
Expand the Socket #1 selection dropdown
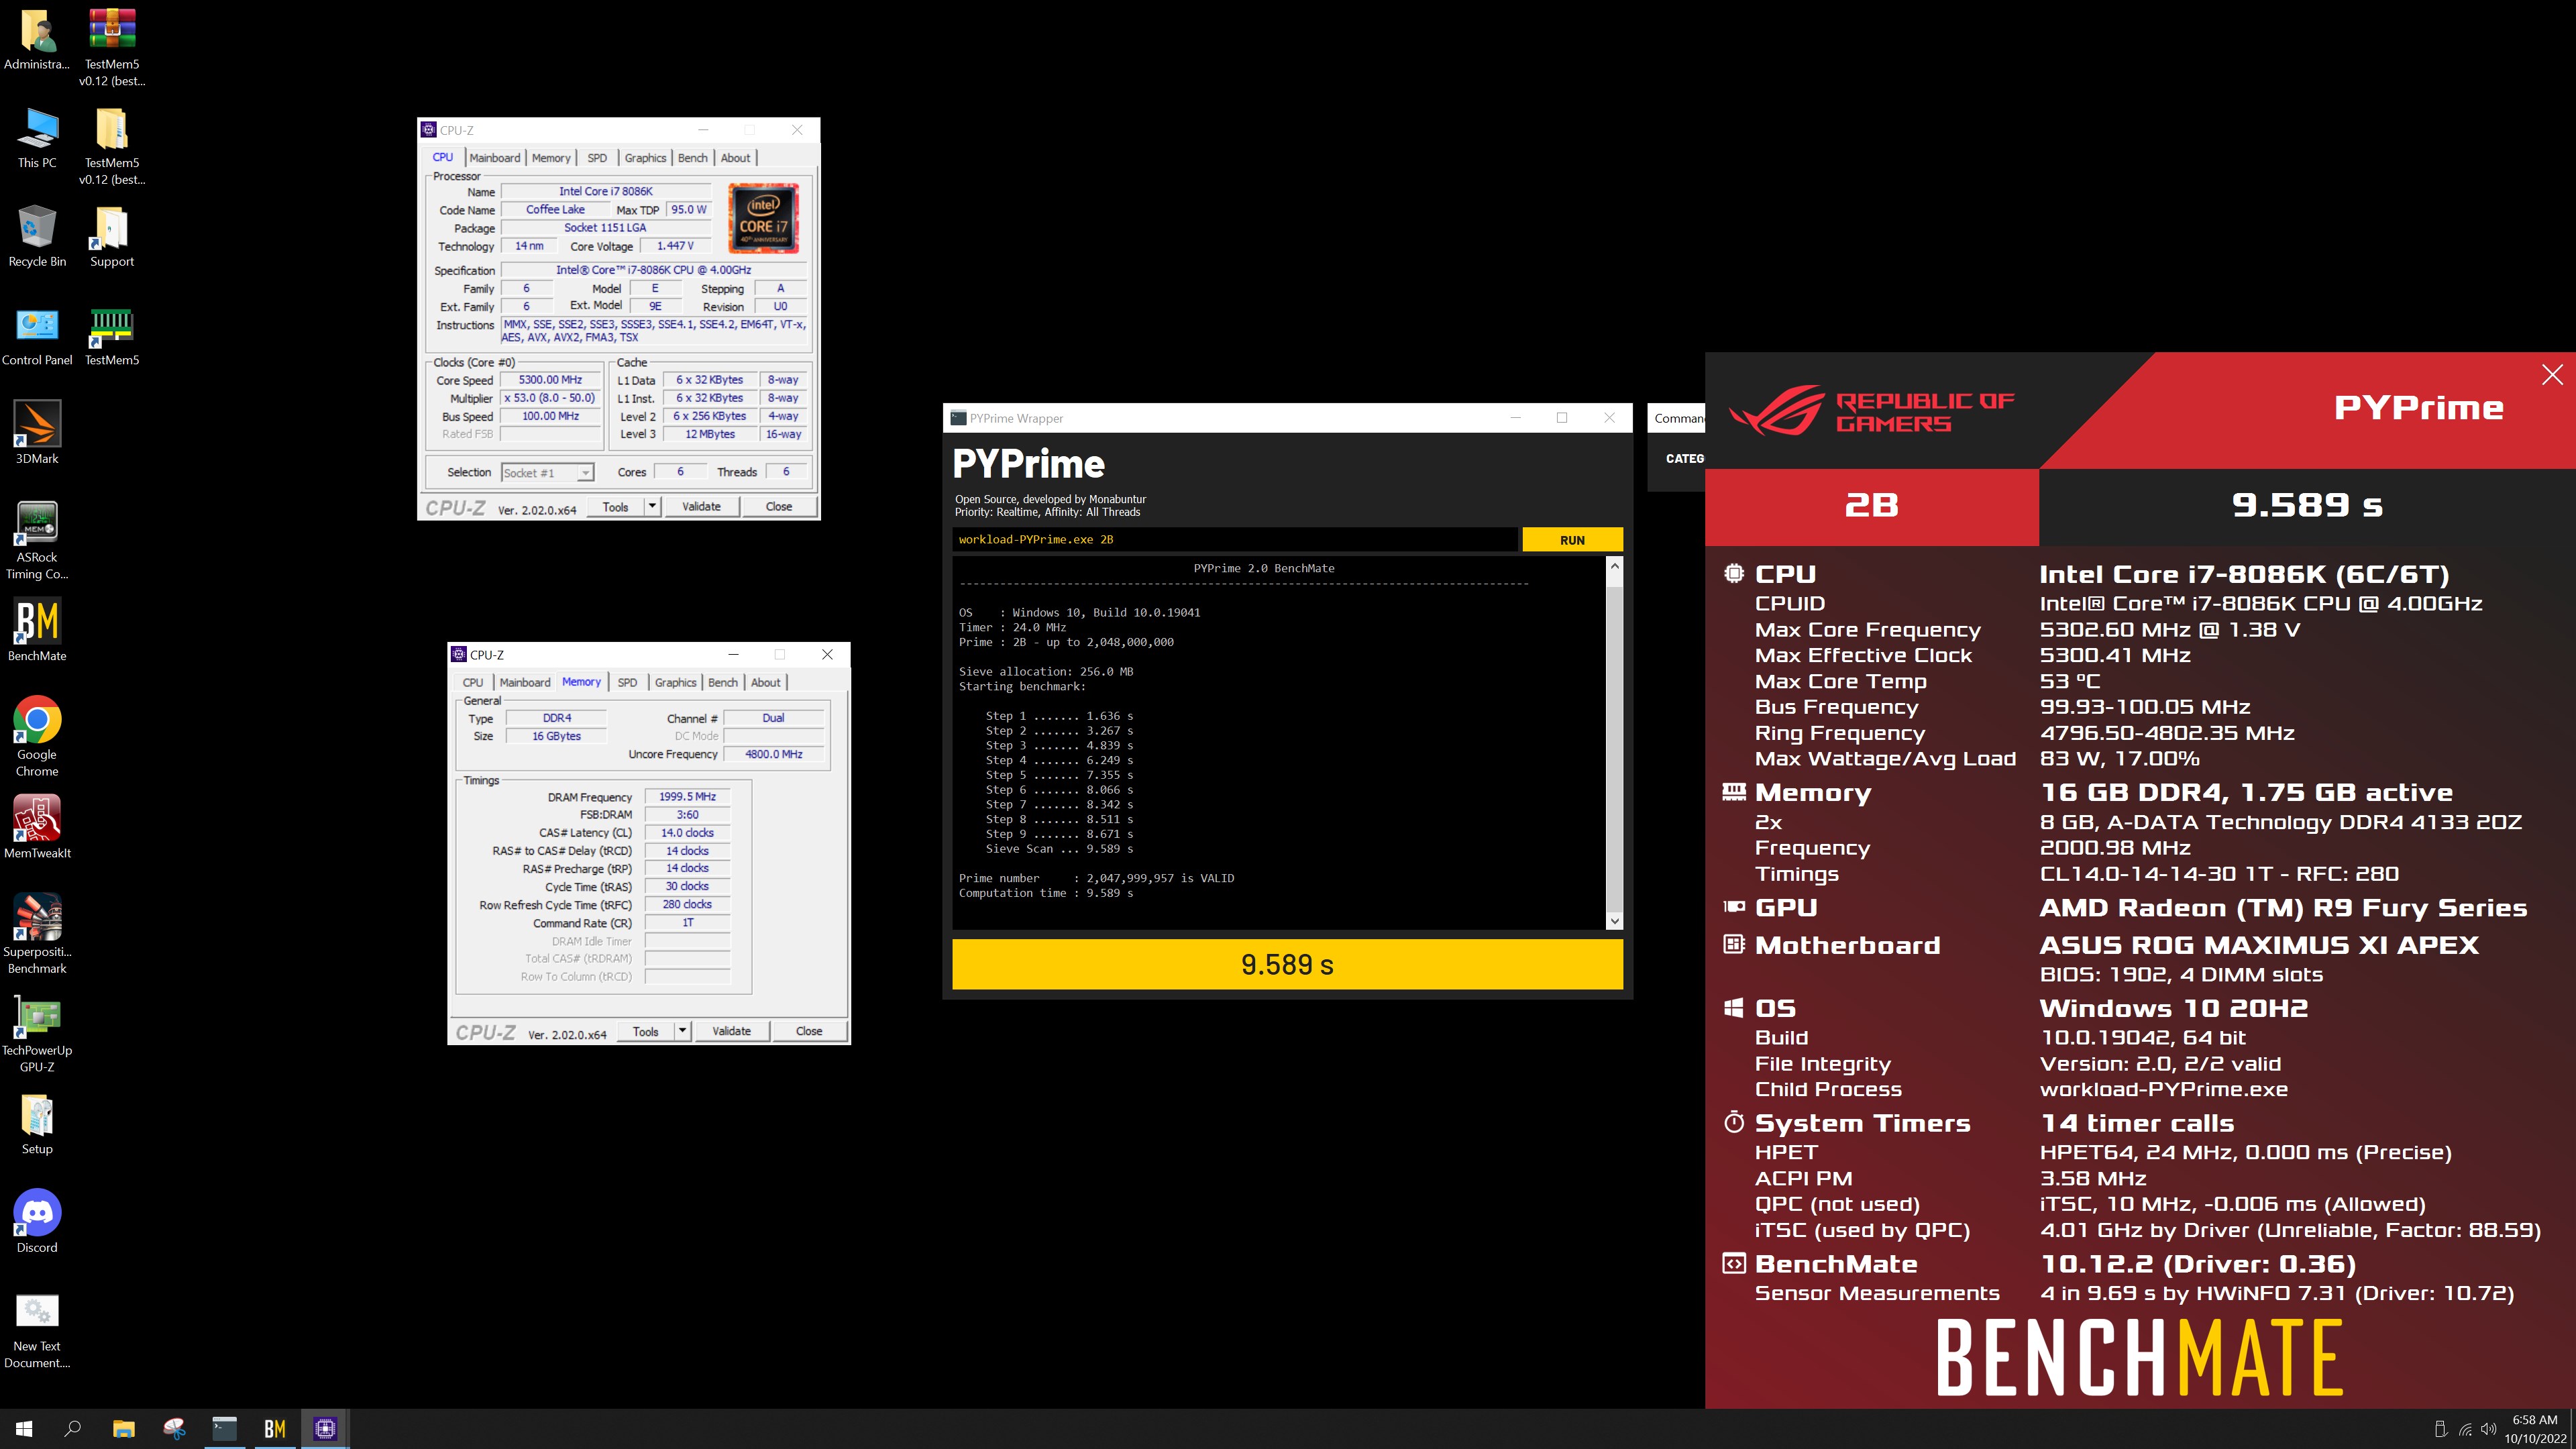[x=585, y=473]
